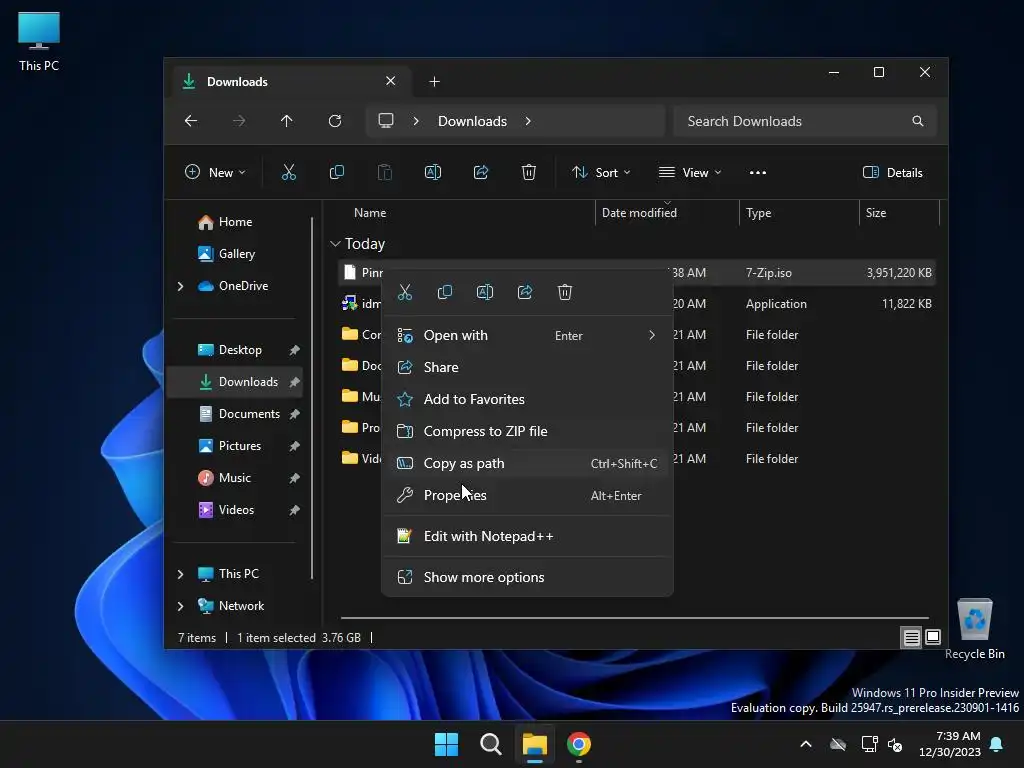Expand the This PC tree node
This screenshot has width=1024, height=768.
[181, 574]
